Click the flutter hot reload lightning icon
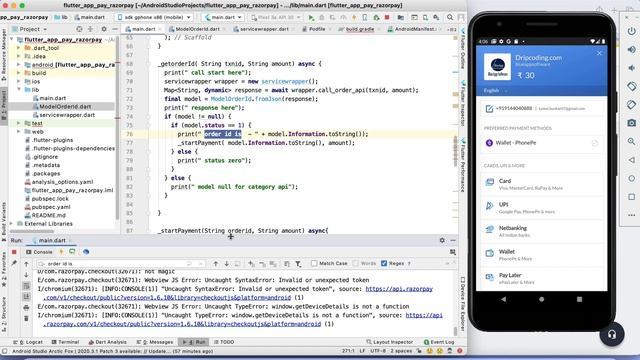 tap(354, 18)
